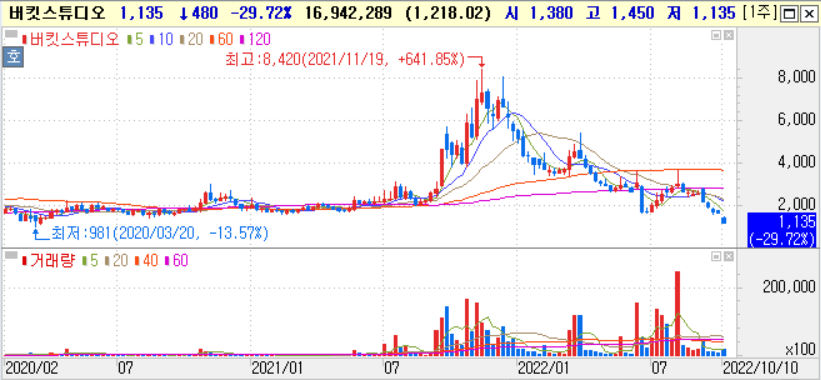Select the red 버킷스튜디오 price legend entry
The width and height of the screenshot is (821, 380).
click(72, 39)
